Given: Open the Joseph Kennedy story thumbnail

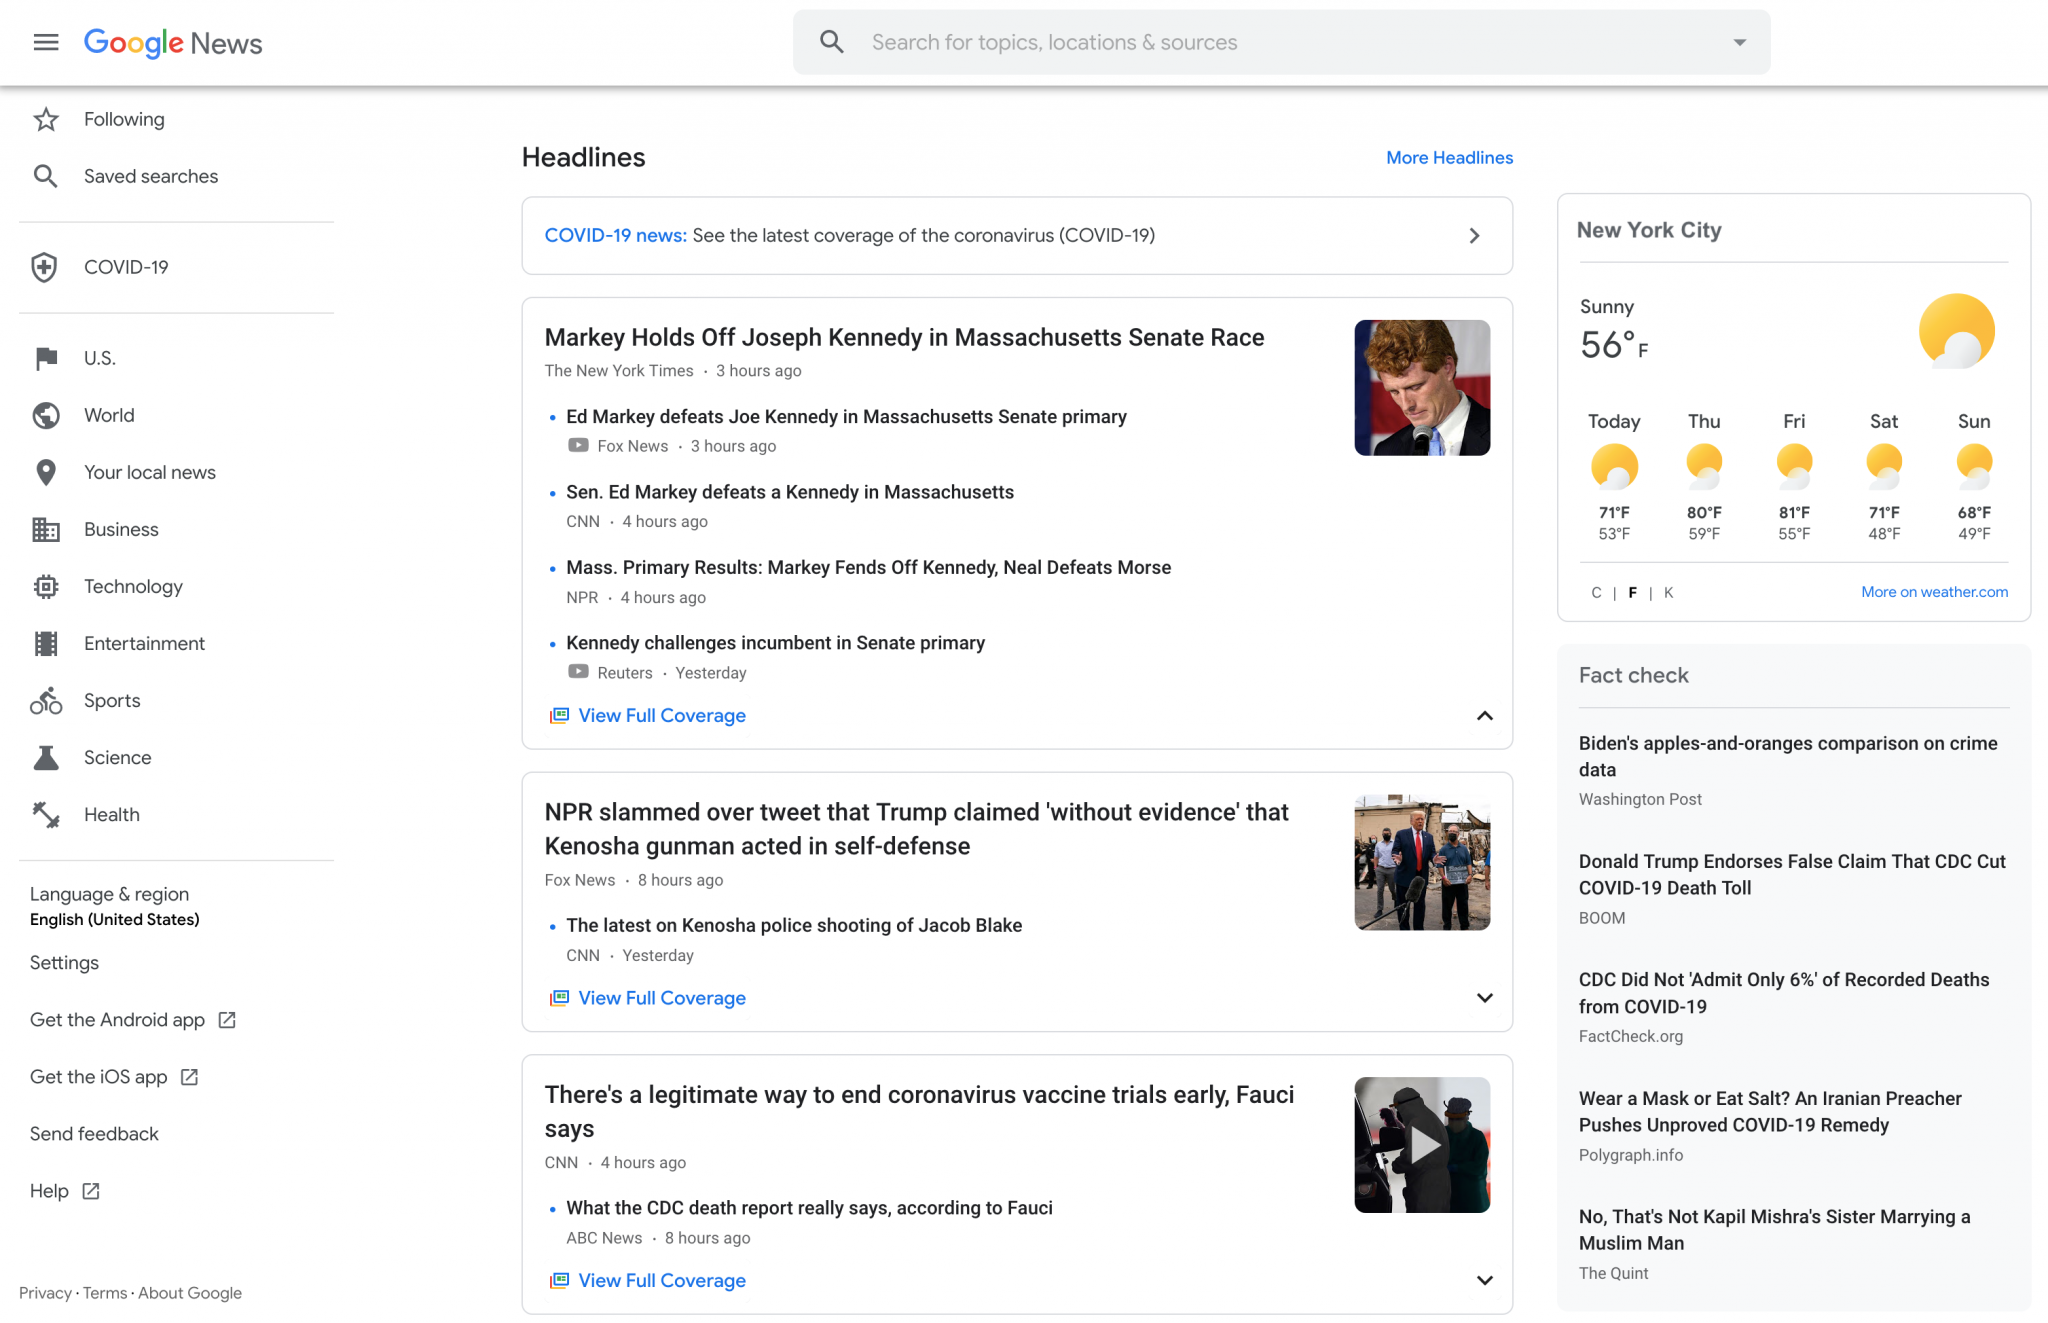Looking at the screenshot, I should click(1422, 388).
